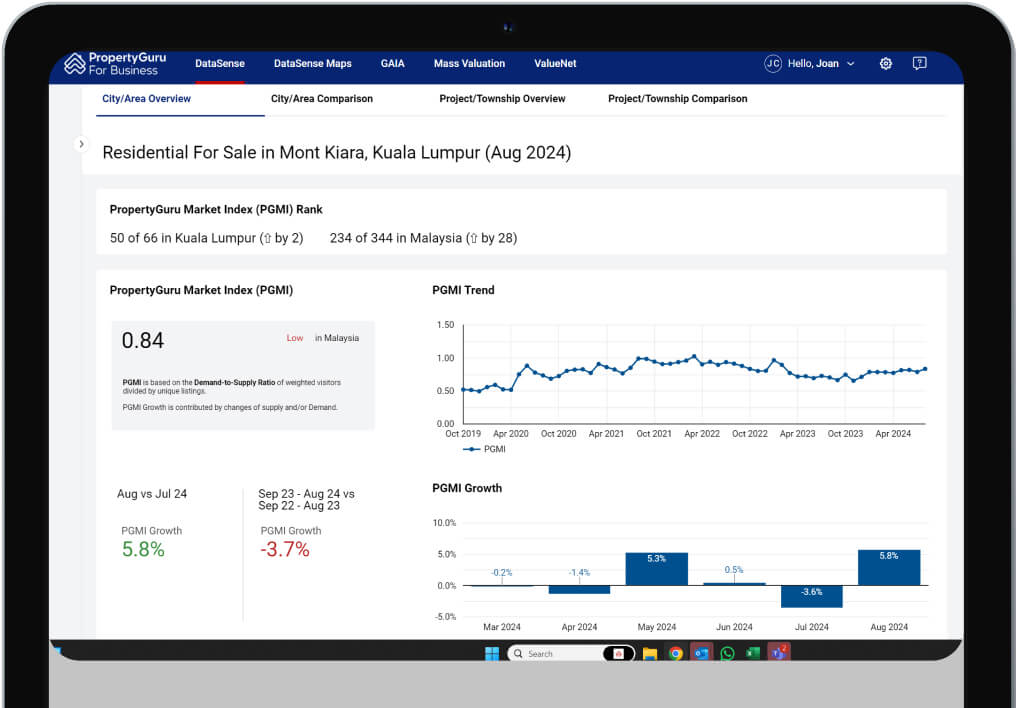The height and width of the screenshot is (708, 1016).
Task: Open WhatsApp from taskbar
Action: pos(727,654)
